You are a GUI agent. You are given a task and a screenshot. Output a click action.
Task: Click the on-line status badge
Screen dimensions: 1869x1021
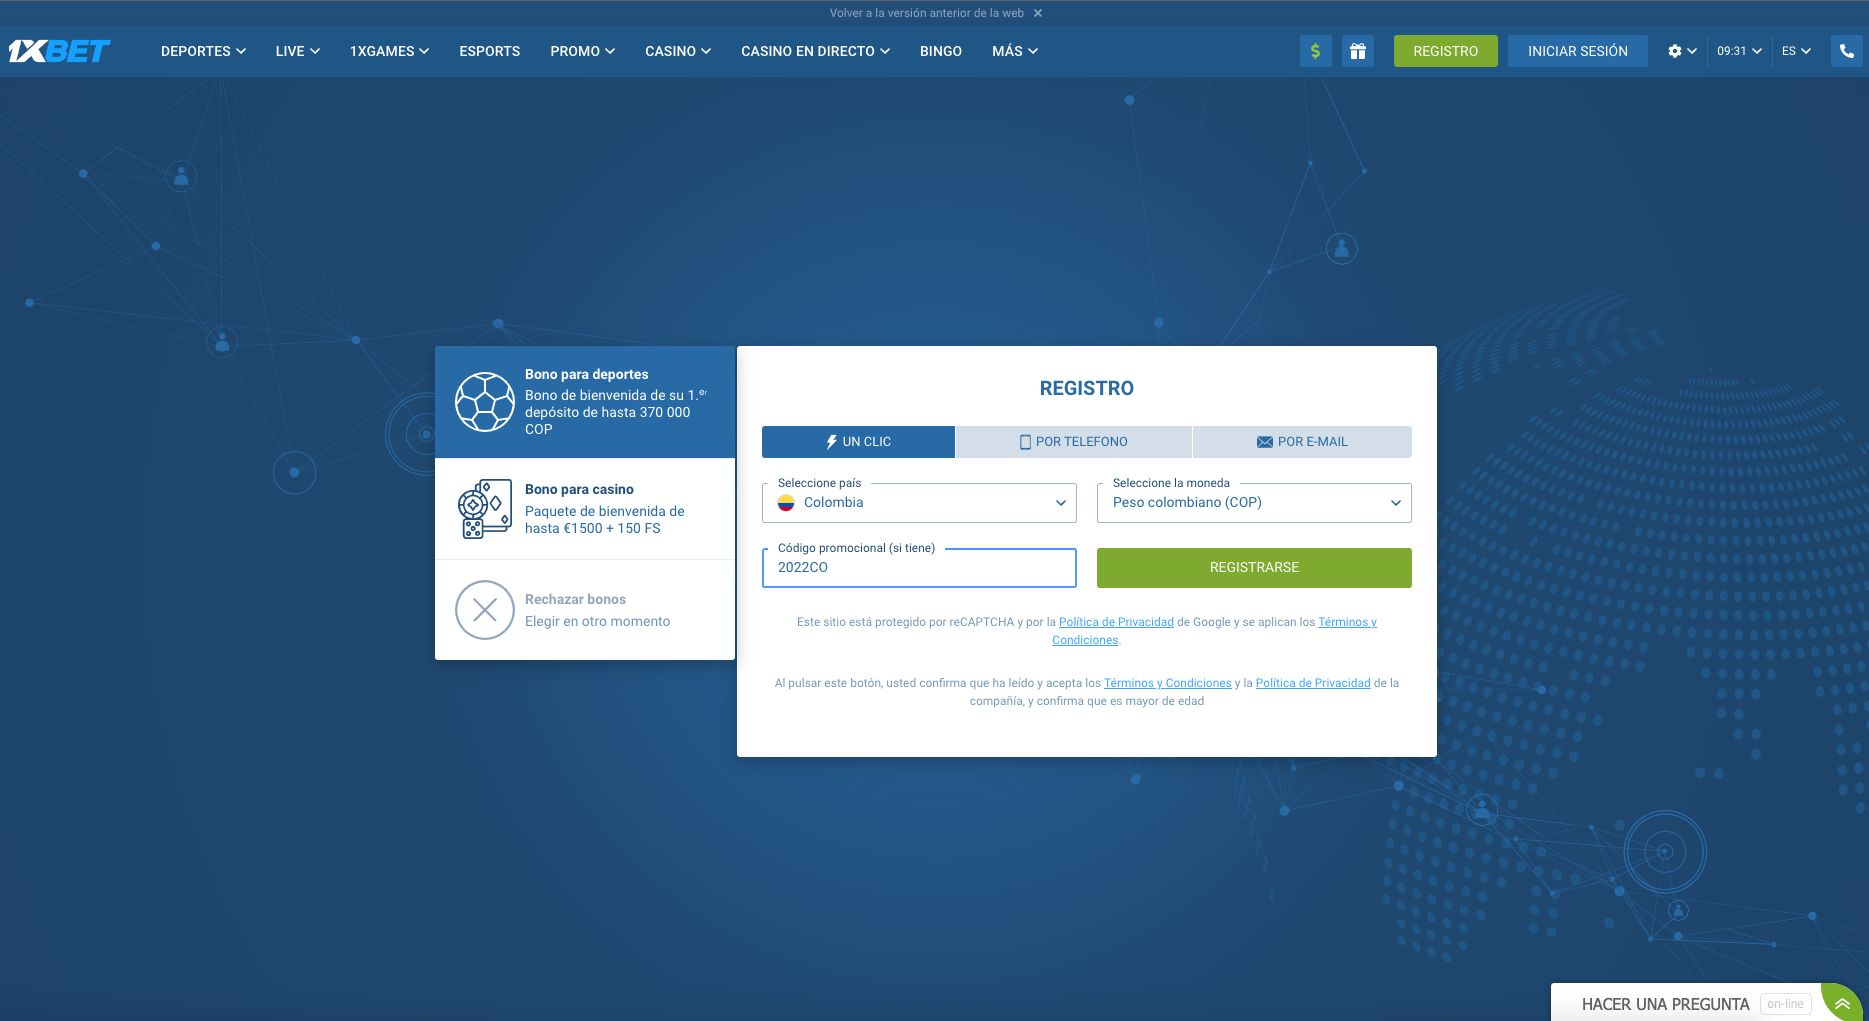click(x=1785, y=1004)
